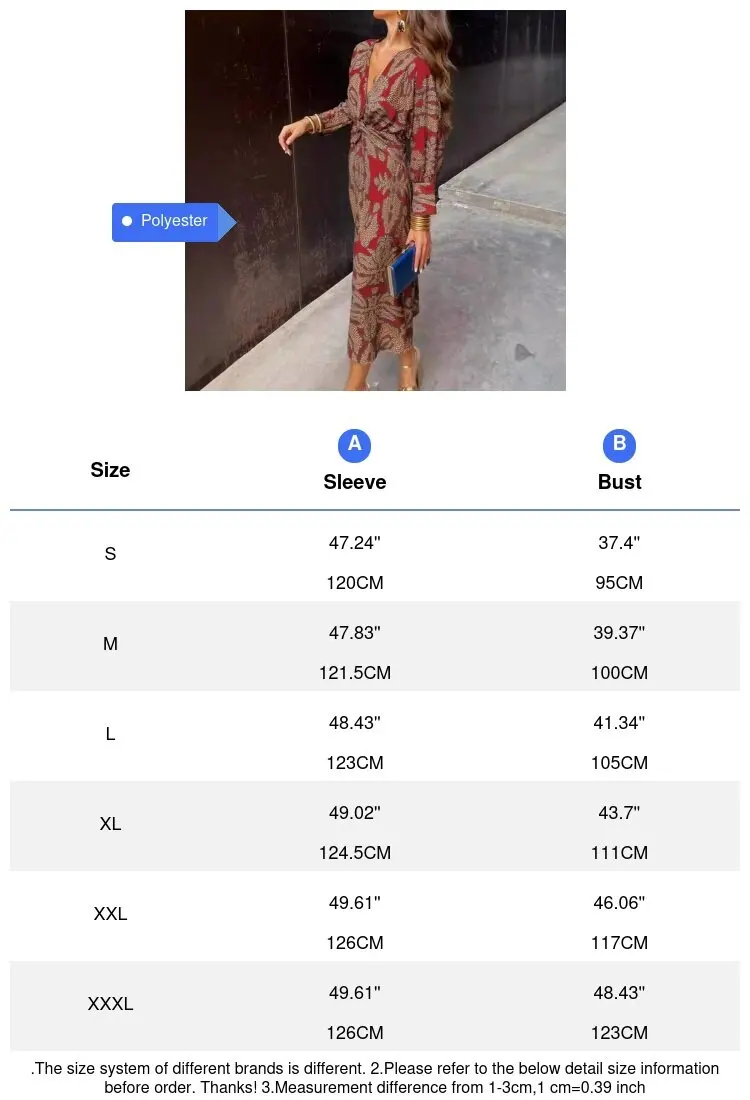Click the 100CM bust value for M

coord(620,673)
